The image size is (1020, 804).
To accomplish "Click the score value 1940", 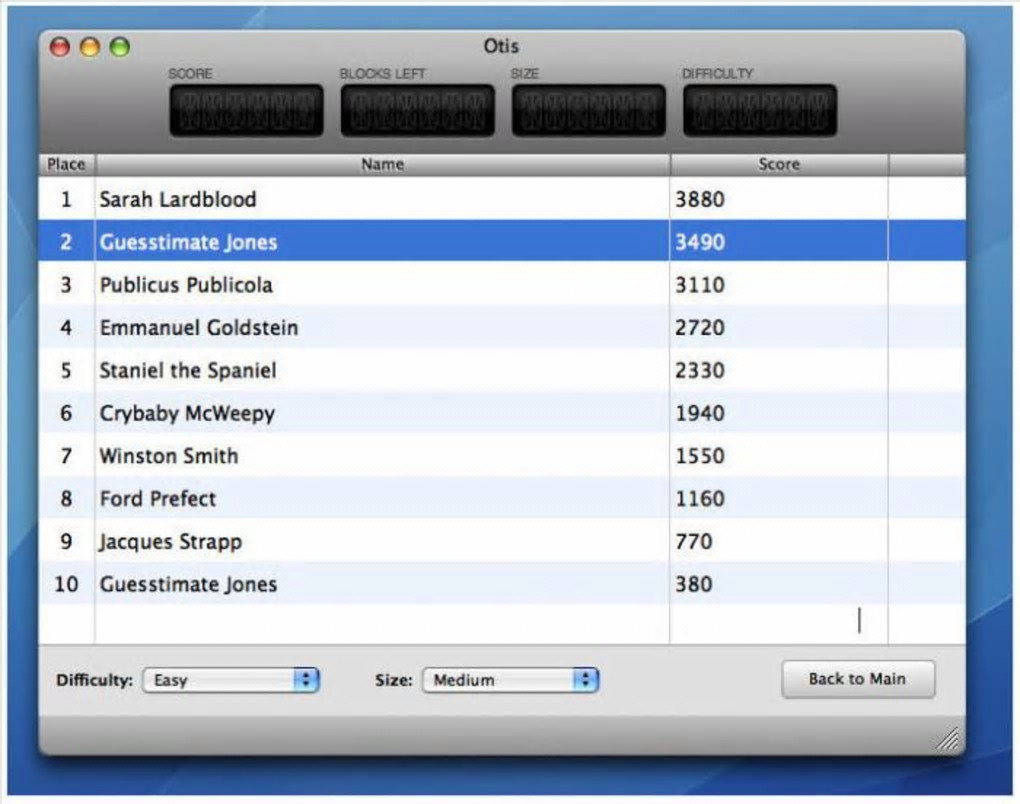I will pos(700,413).
